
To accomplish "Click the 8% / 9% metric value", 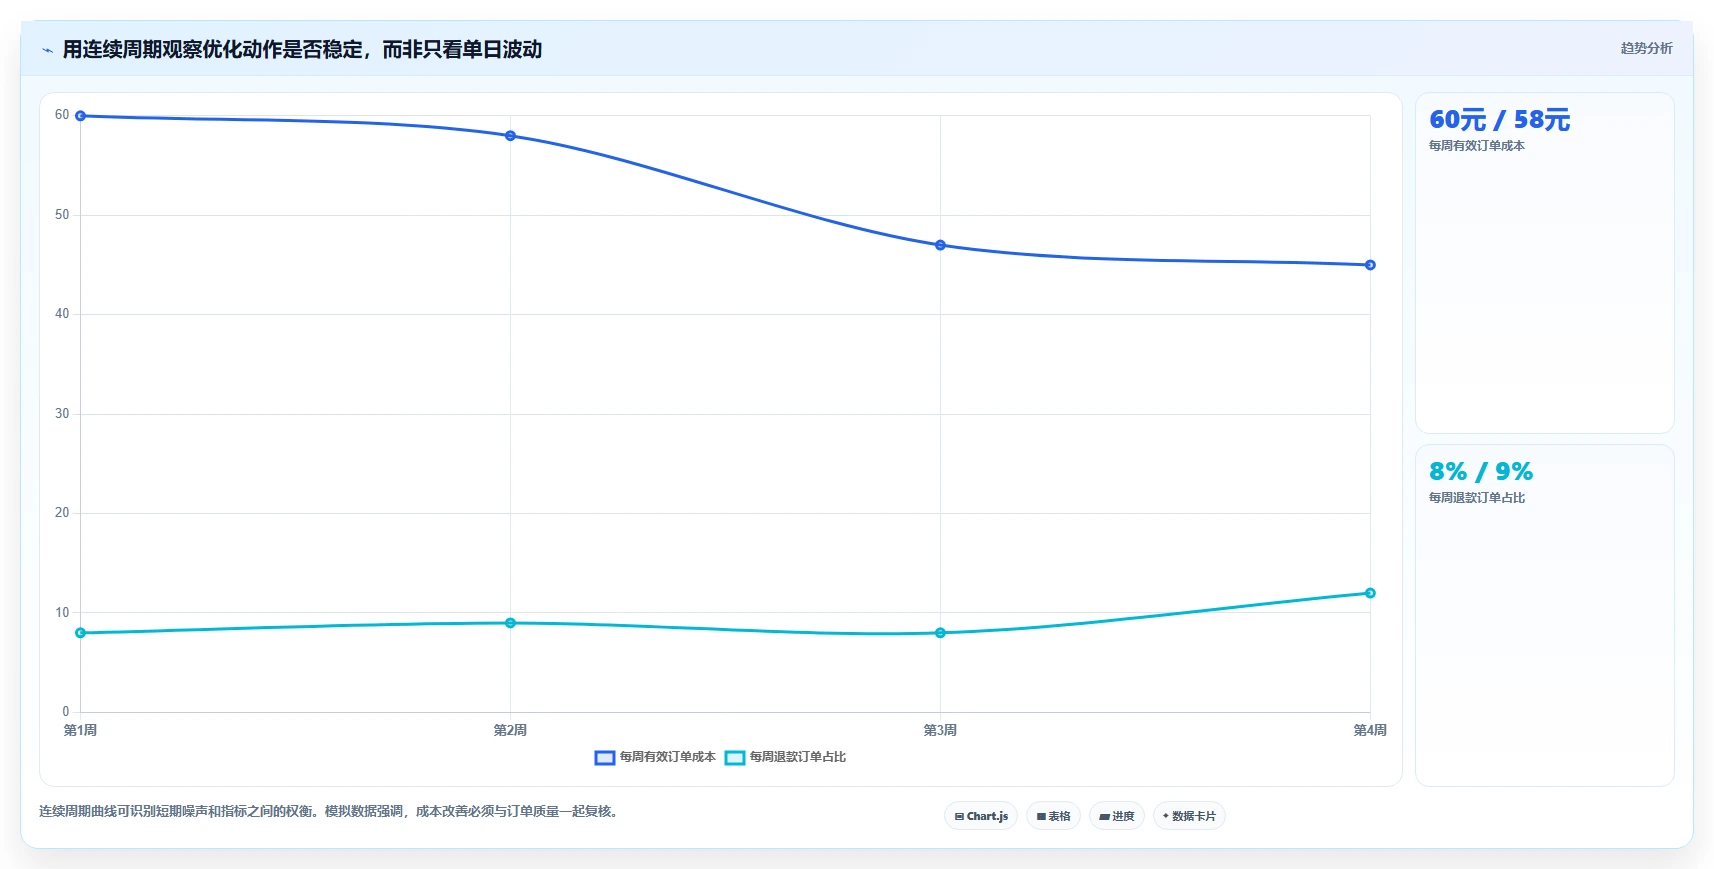I will point(1481,472).
